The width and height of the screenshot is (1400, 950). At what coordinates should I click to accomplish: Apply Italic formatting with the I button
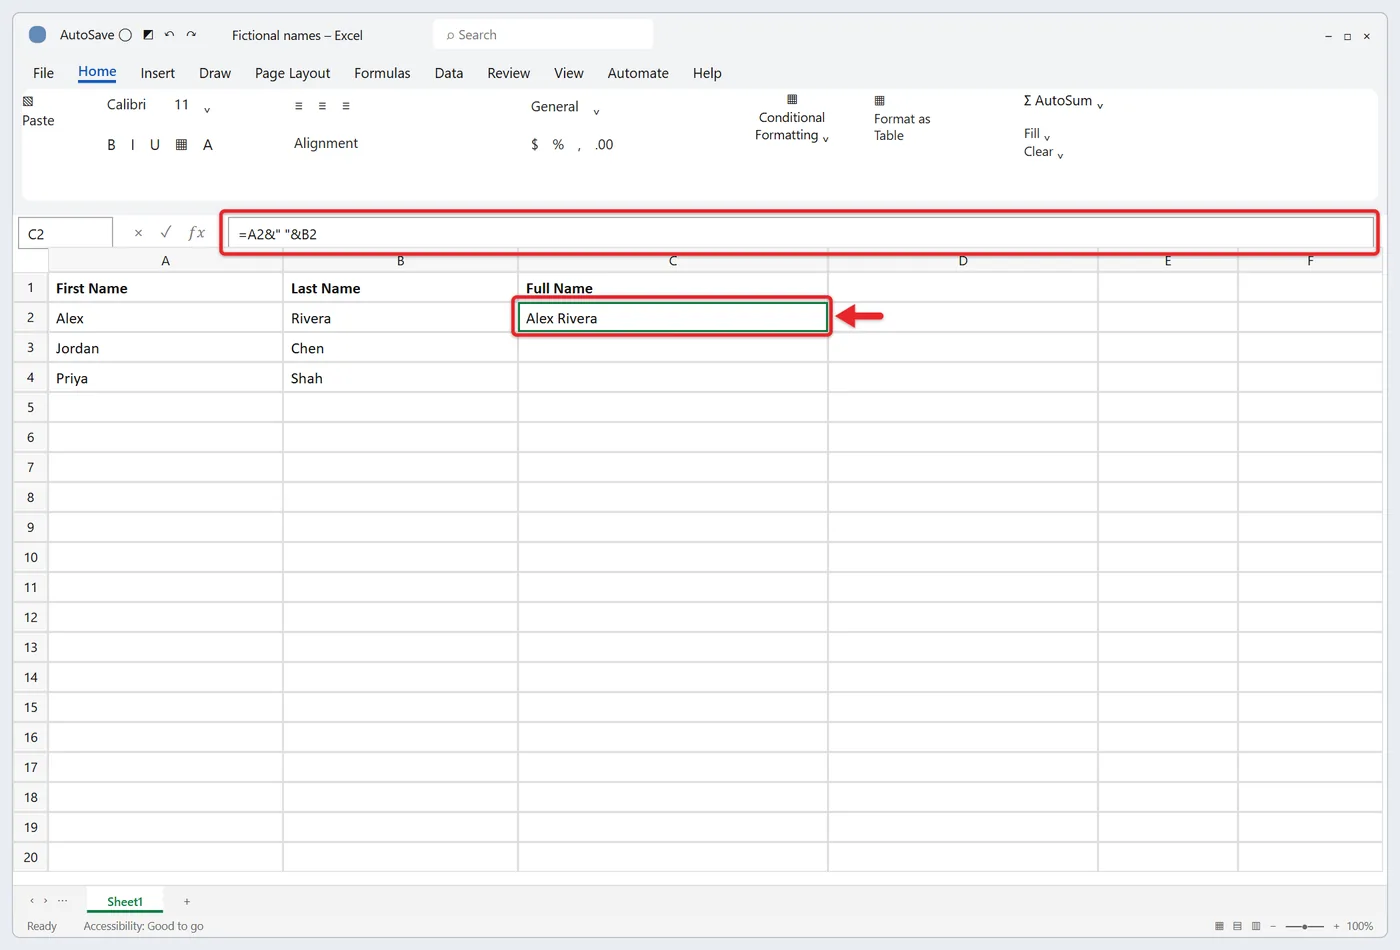pos(132,145)
